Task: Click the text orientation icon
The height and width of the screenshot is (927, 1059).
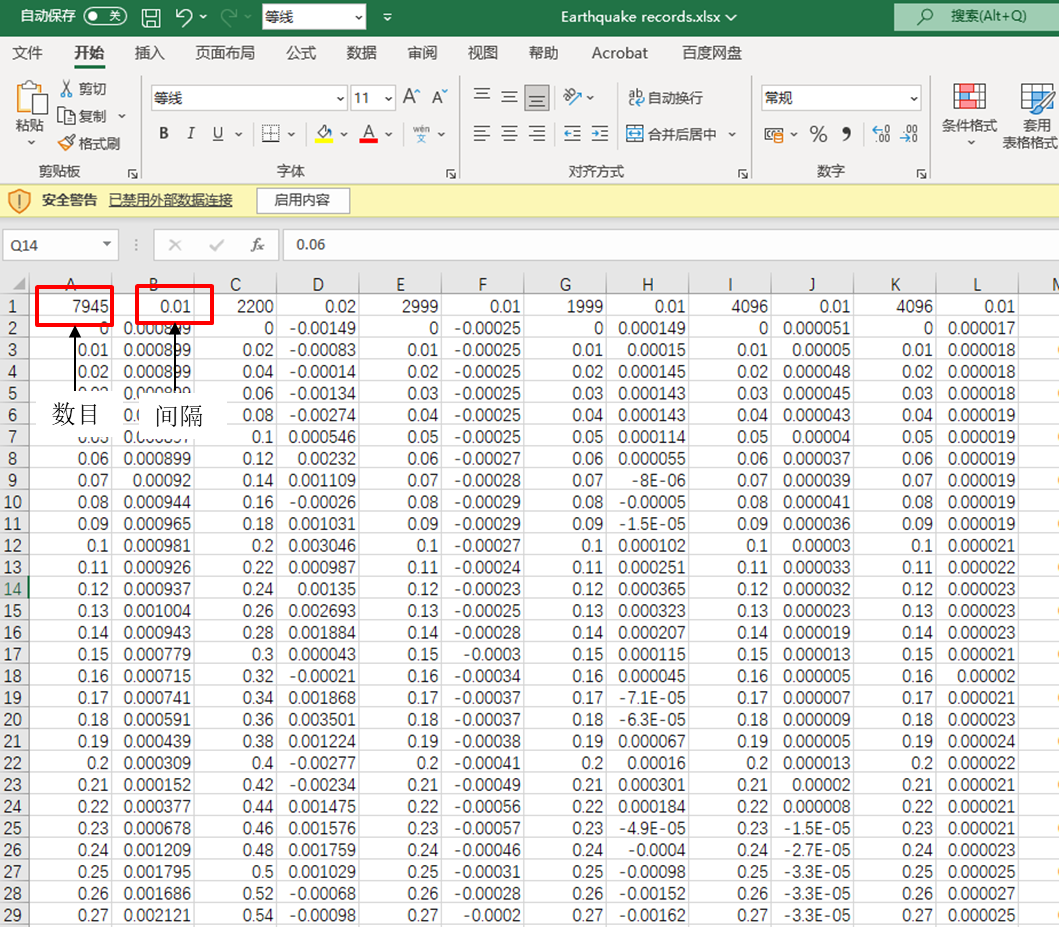Action: [x=573, y=97]
